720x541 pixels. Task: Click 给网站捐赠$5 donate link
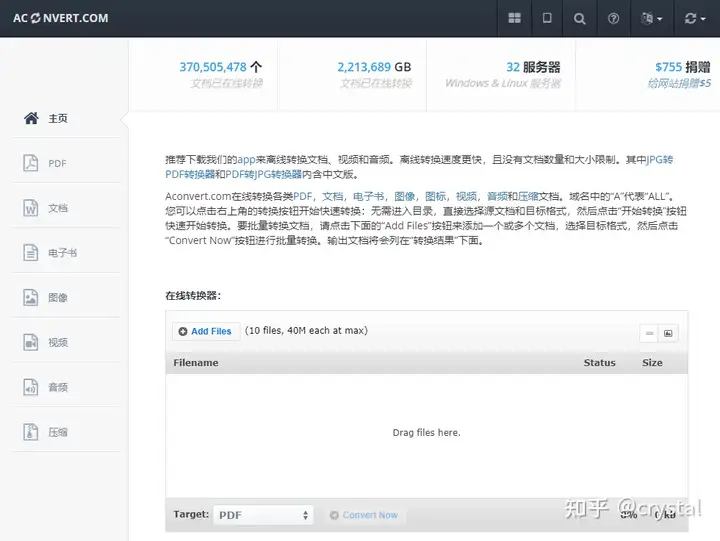[679, 83]
